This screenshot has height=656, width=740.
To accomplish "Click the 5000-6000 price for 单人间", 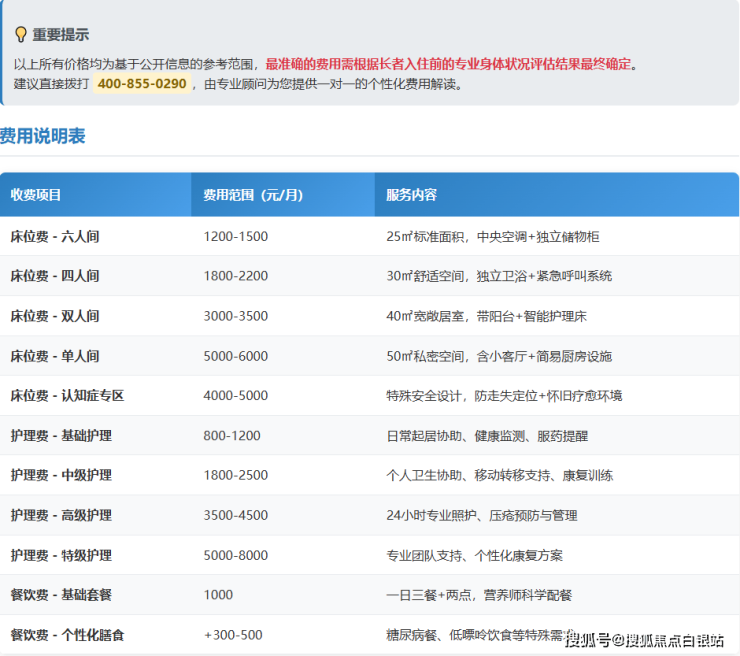I will tap(235, 356).
